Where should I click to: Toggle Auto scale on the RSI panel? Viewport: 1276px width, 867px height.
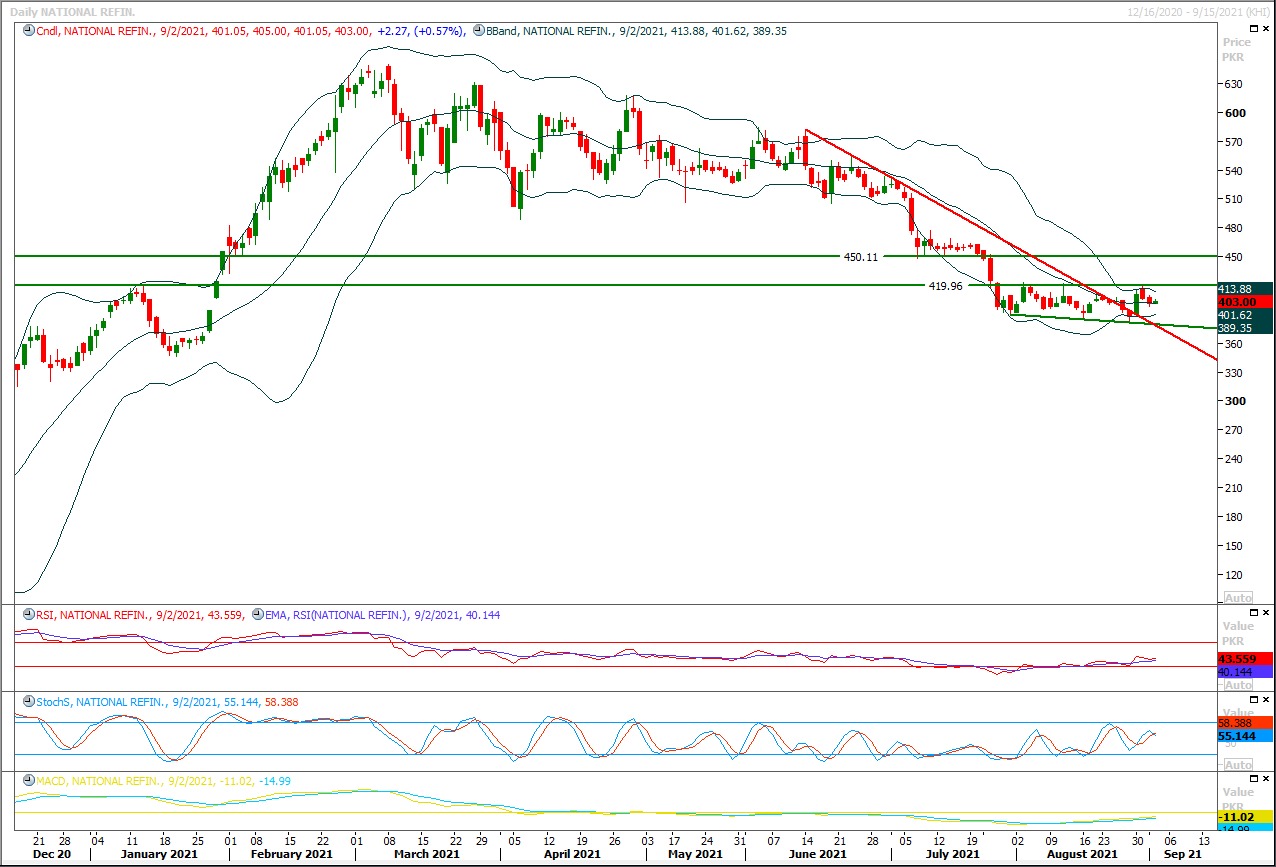point(1237,685)
